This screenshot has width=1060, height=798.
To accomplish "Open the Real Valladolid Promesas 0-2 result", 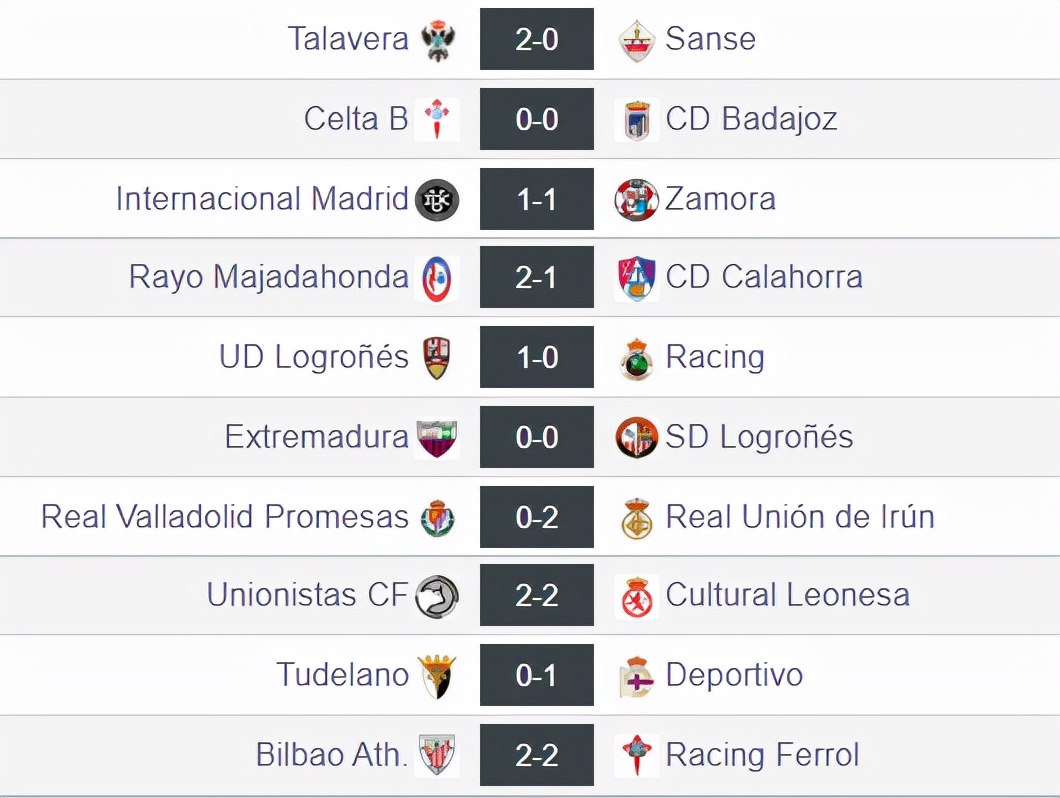I will pyautogui.click(x=537, y=517).
